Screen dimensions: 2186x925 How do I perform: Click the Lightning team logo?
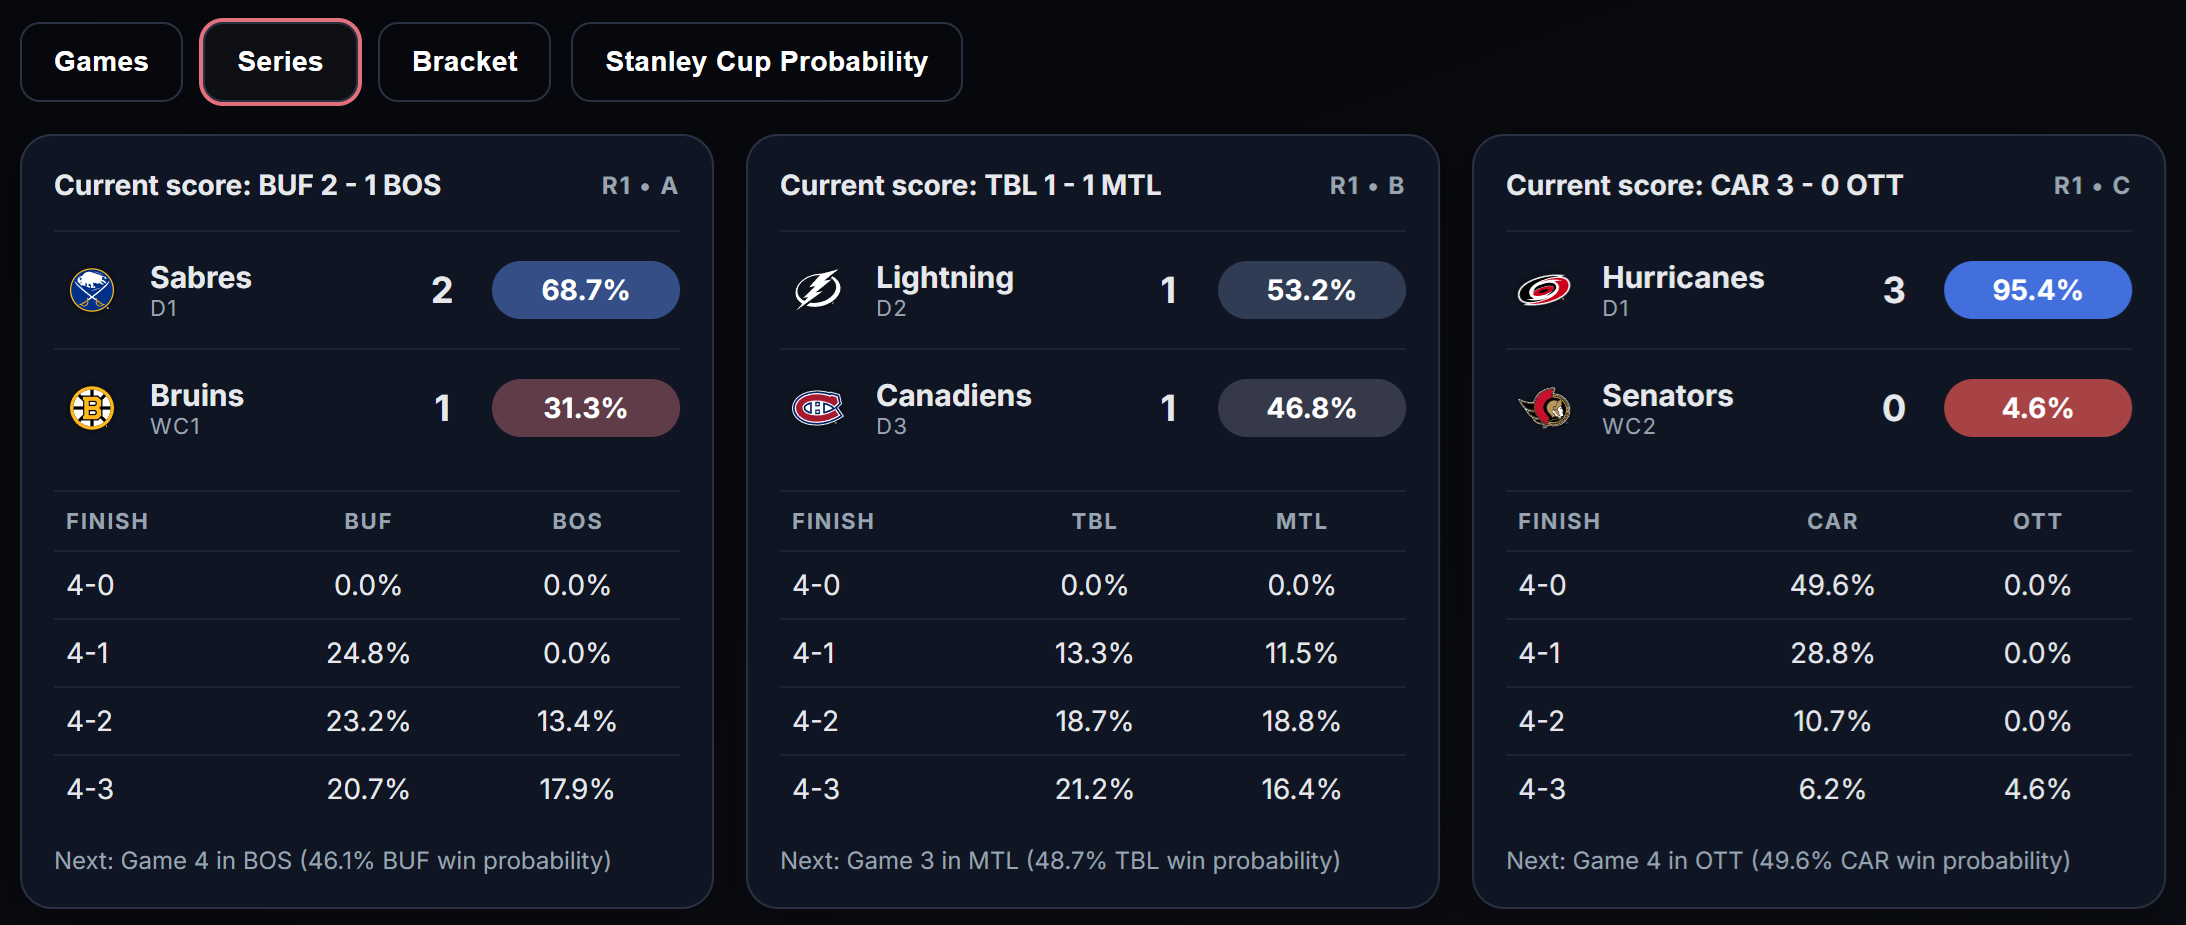click(x=818, y=290)
